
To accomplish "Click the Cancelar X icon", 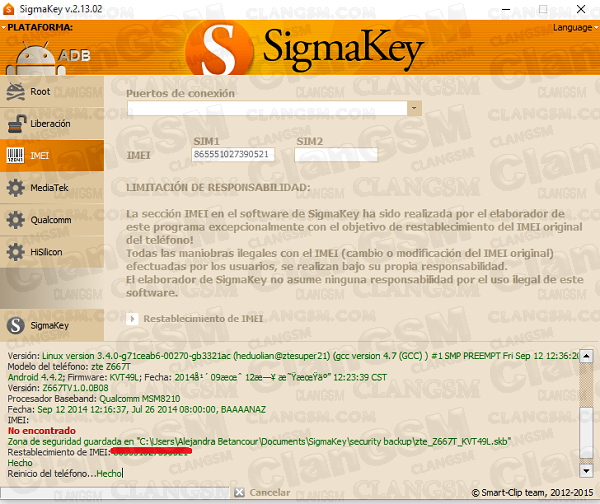I will point(240,493).
